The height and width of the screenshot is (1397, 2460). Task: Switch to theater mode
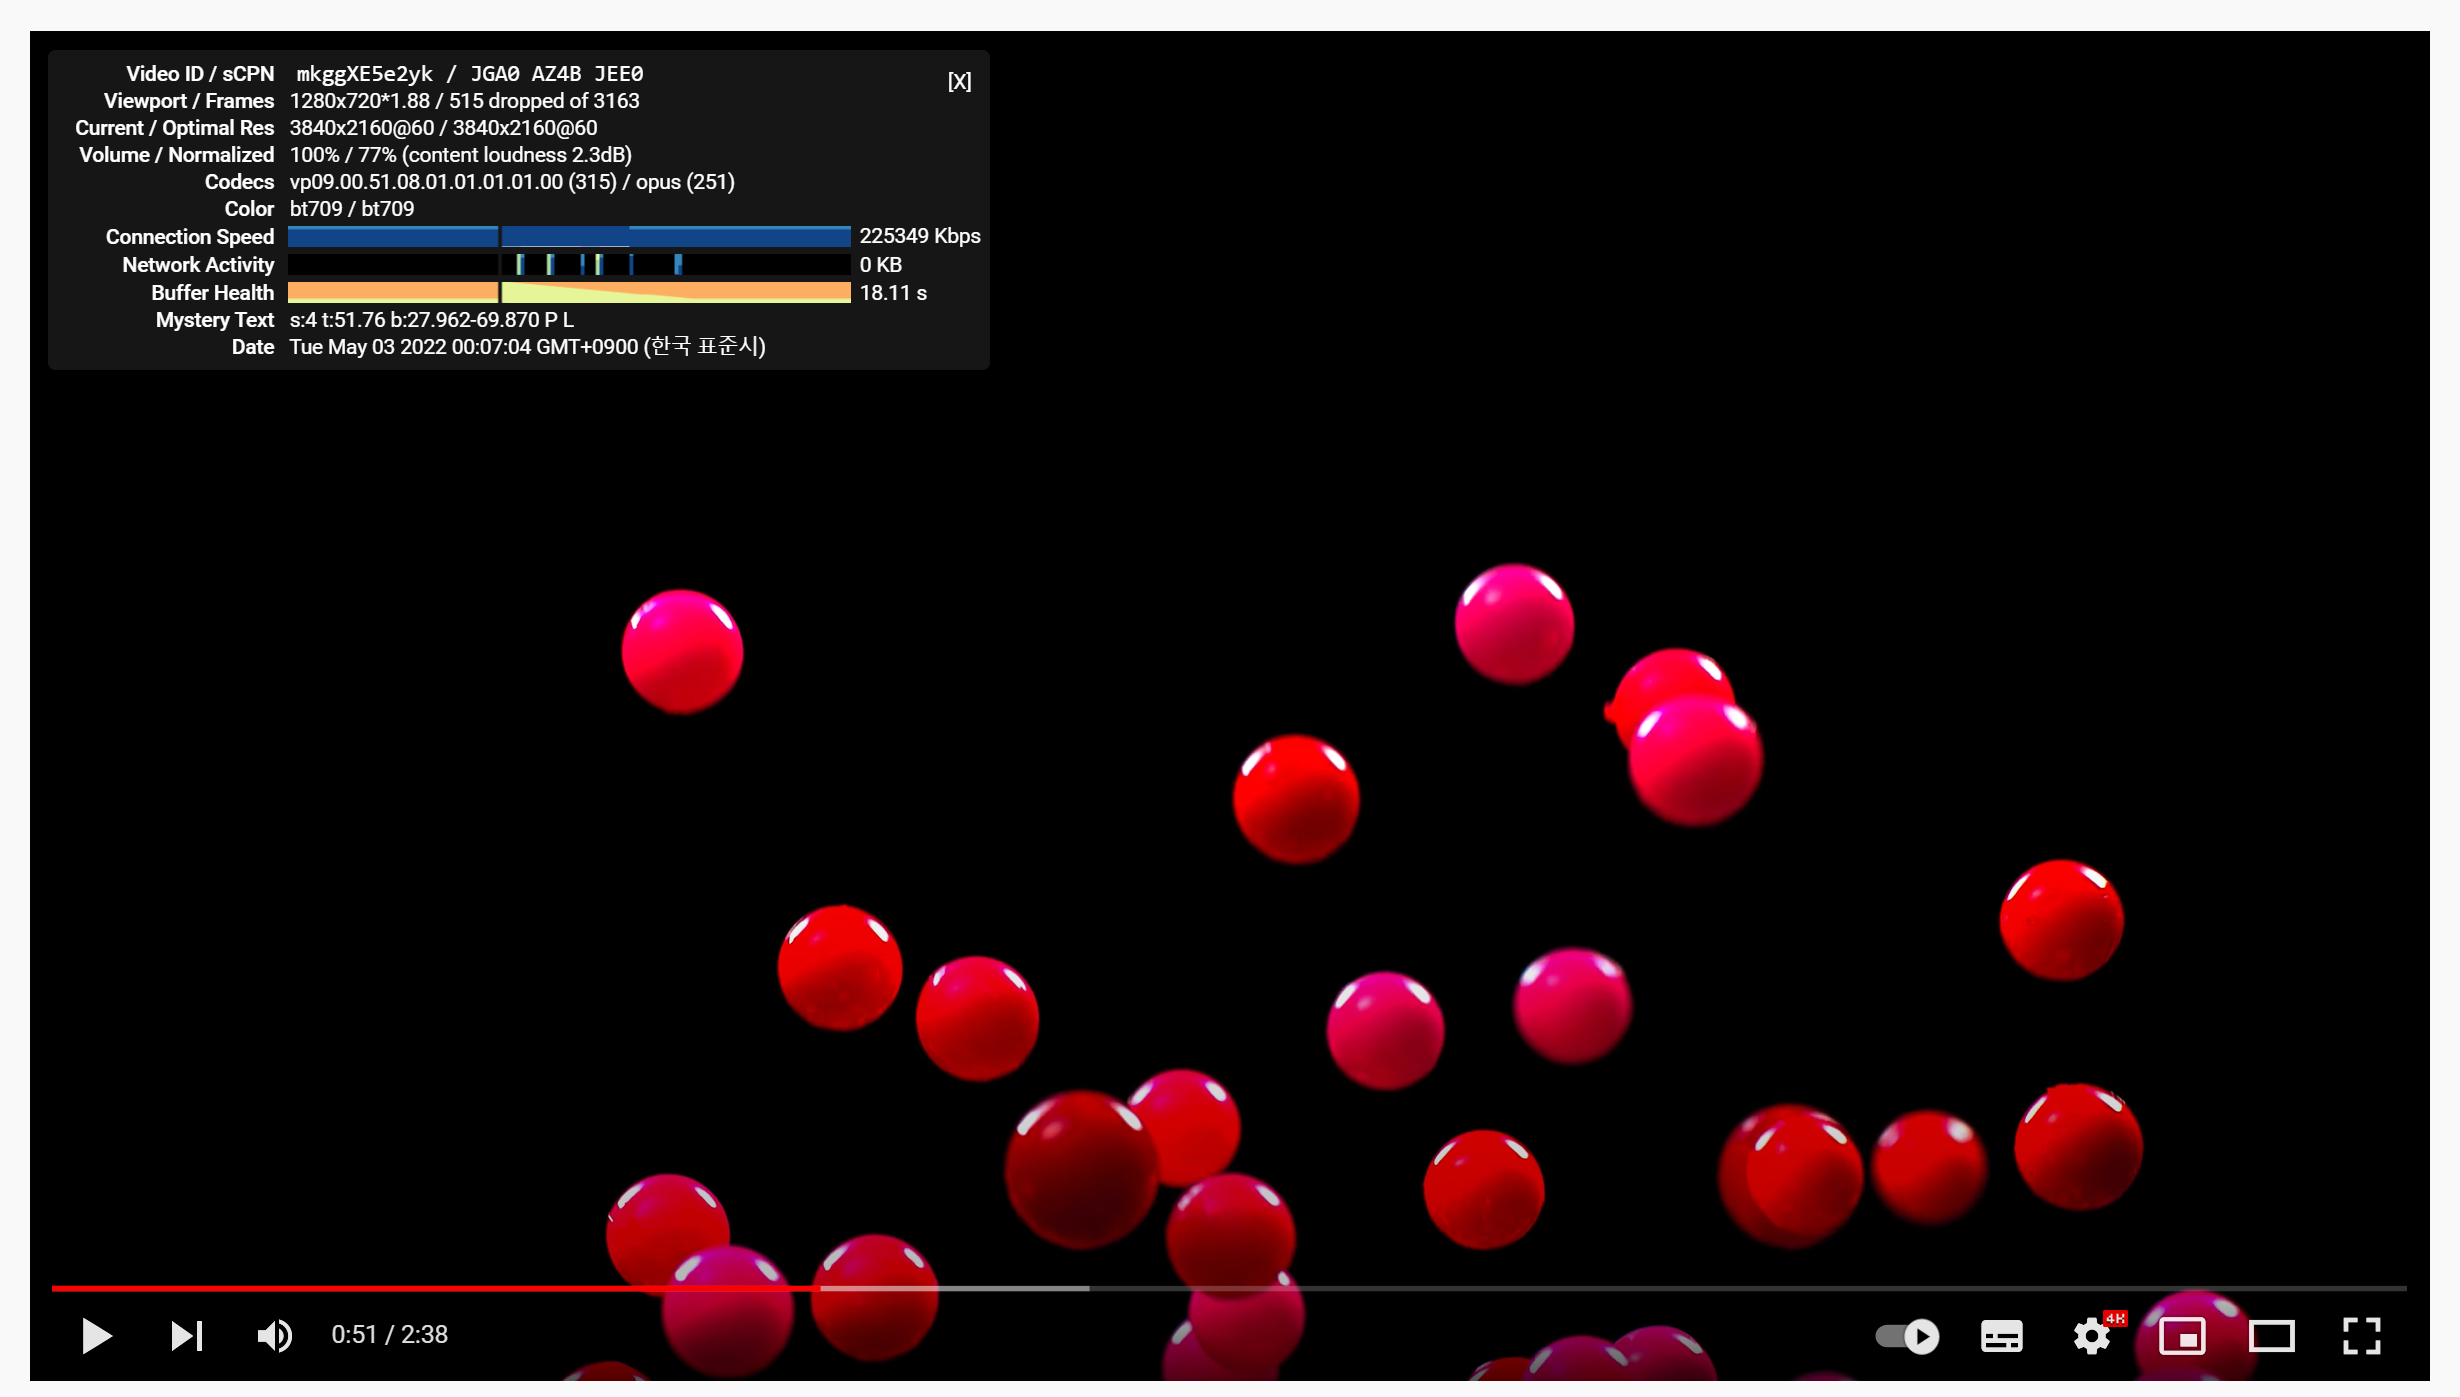point(2271,1336)
